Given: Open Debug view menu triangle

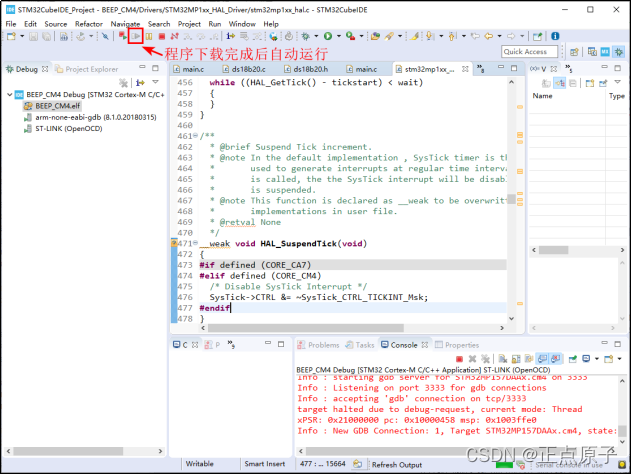Looking at the screenshot, I should click(x=155, y=82).
